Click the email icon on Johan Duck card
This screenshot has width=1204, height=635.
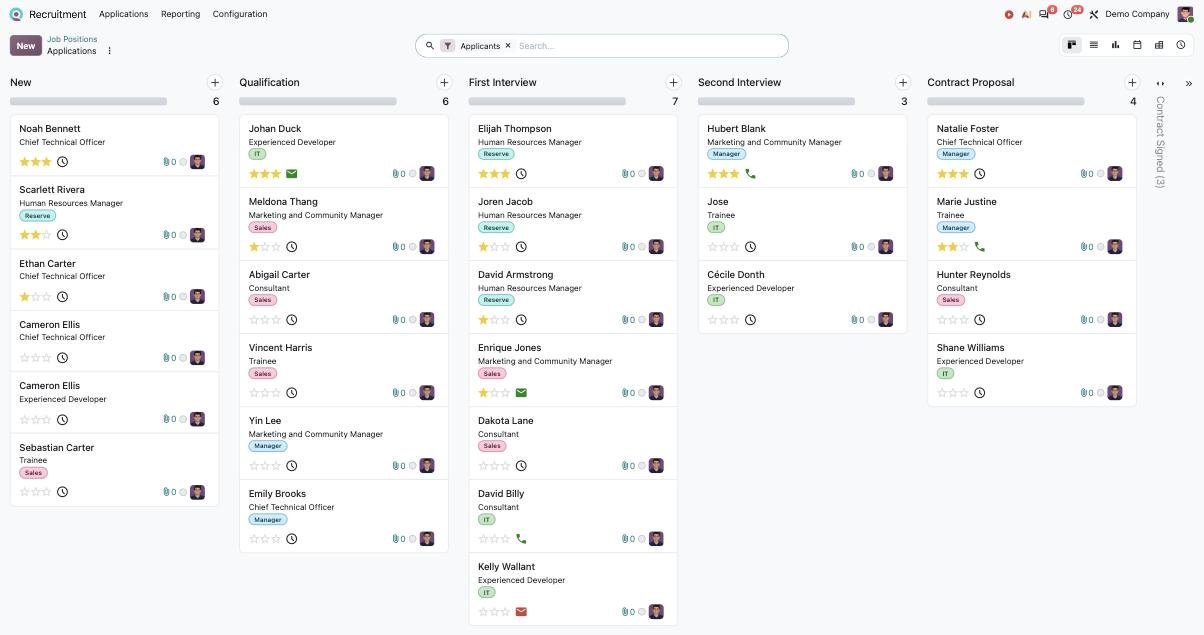[x=292, y=174]
